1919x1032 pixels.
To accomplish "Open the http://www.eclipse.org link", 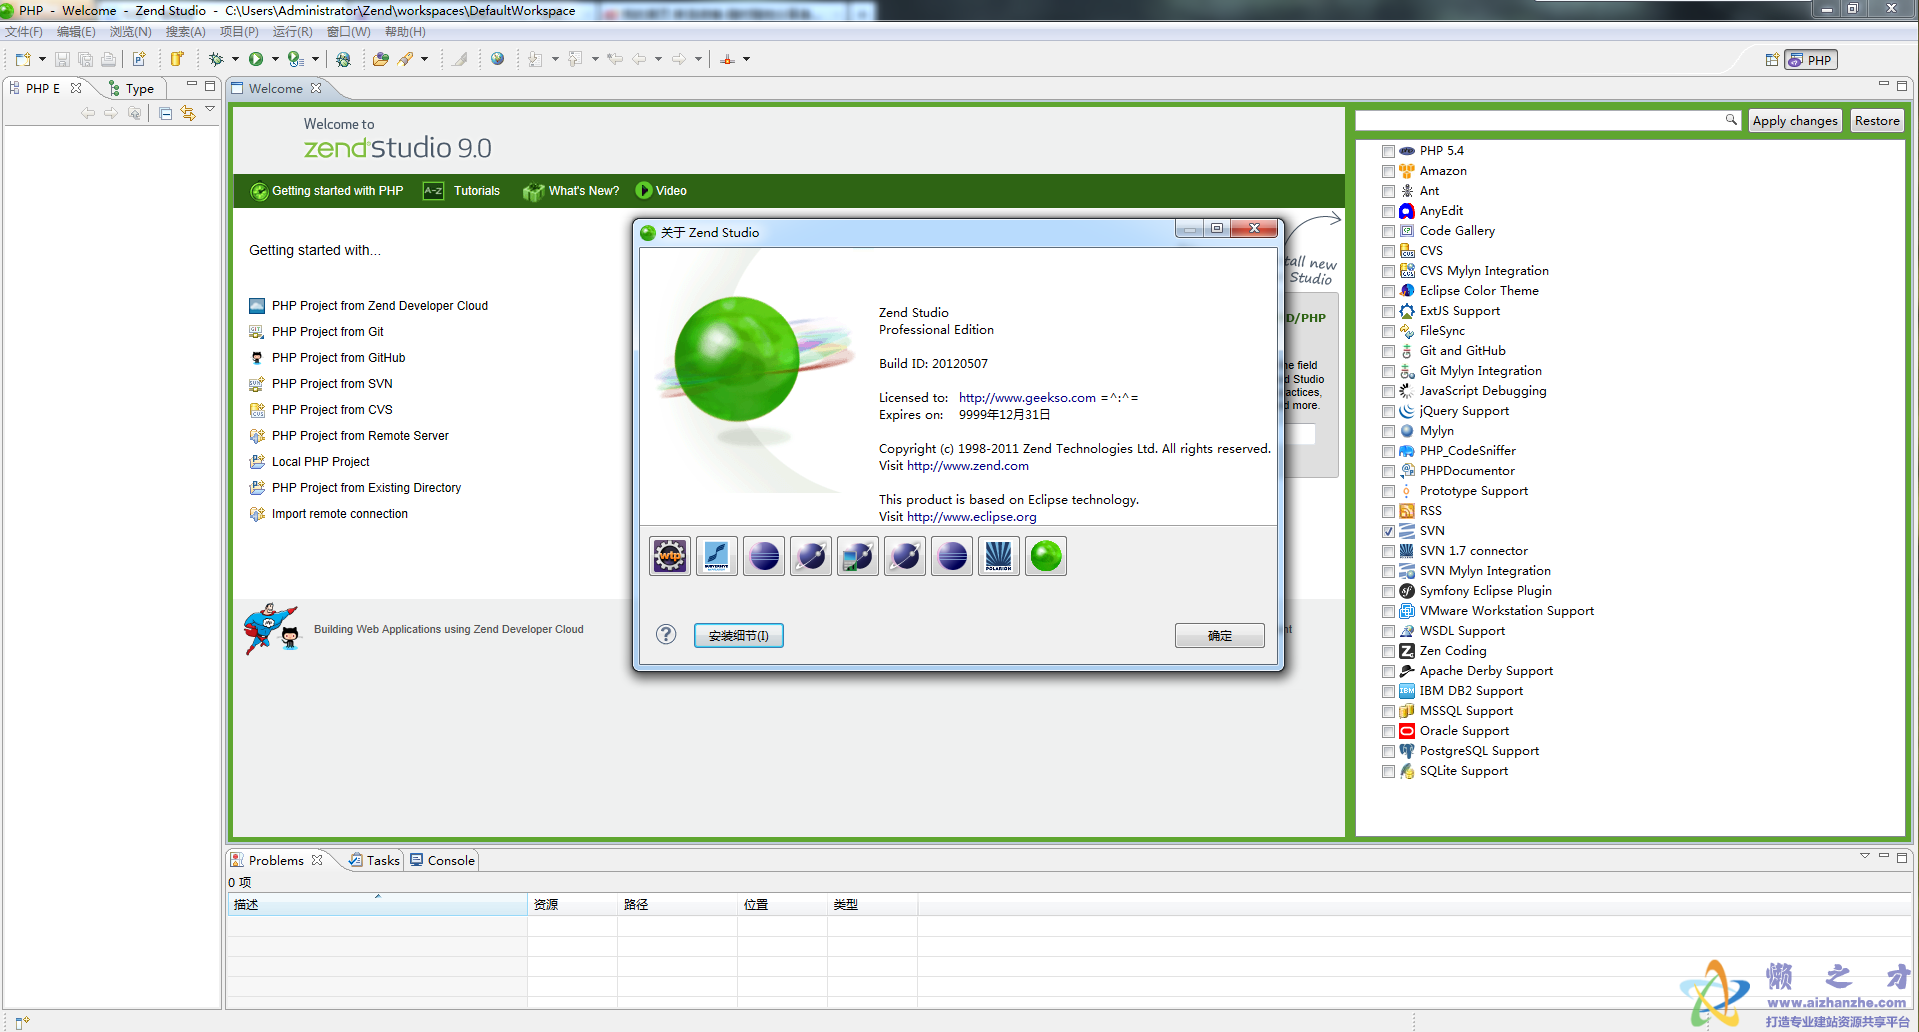I will [x=972, y=517].
